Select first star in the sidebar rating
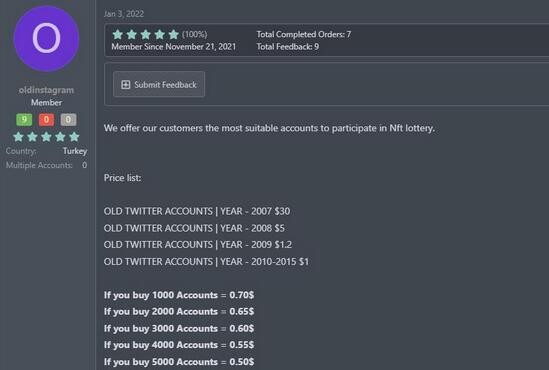This screenshot has height=370, width=549. (x=18, y=137)
